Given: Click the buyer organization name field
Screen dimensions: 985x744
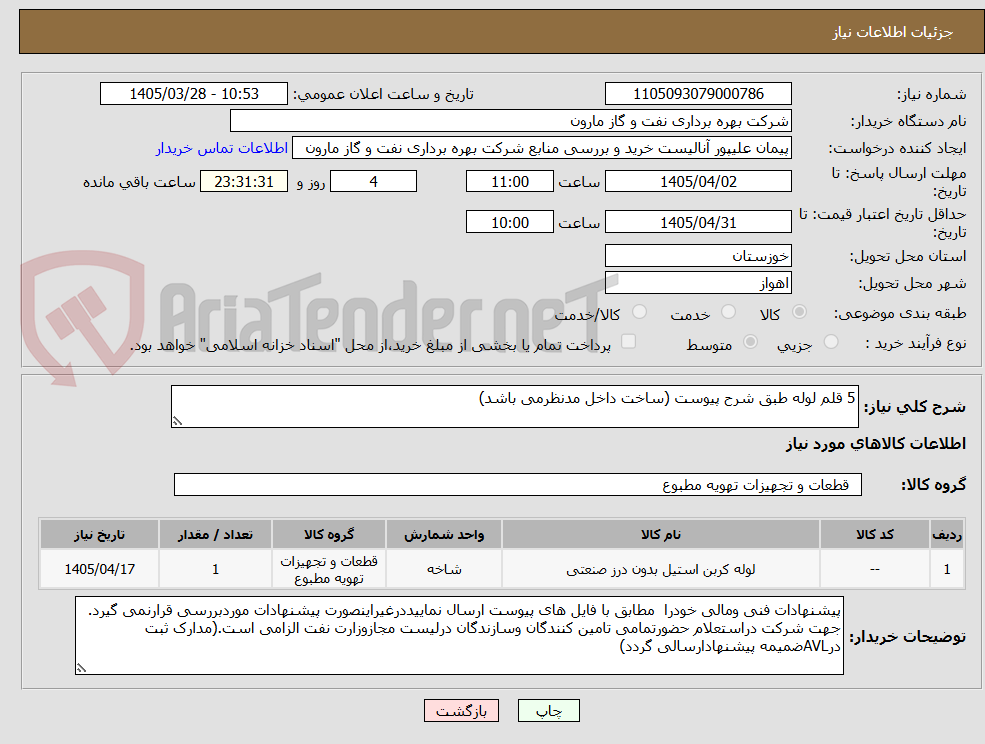Looking at the screenshot, I should point(511,121).
